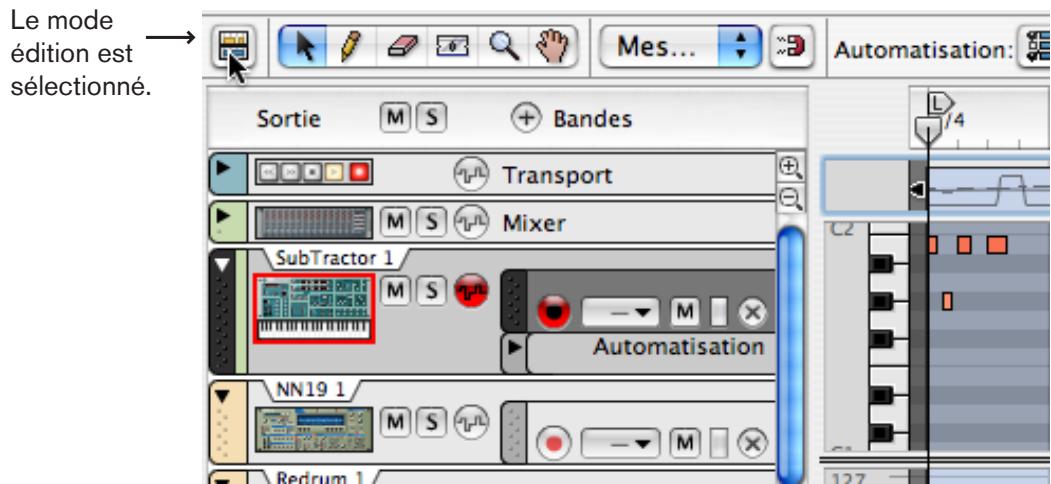Click the NN19 1 device thumbnail
1051x484 pixels.
(314, 428)
